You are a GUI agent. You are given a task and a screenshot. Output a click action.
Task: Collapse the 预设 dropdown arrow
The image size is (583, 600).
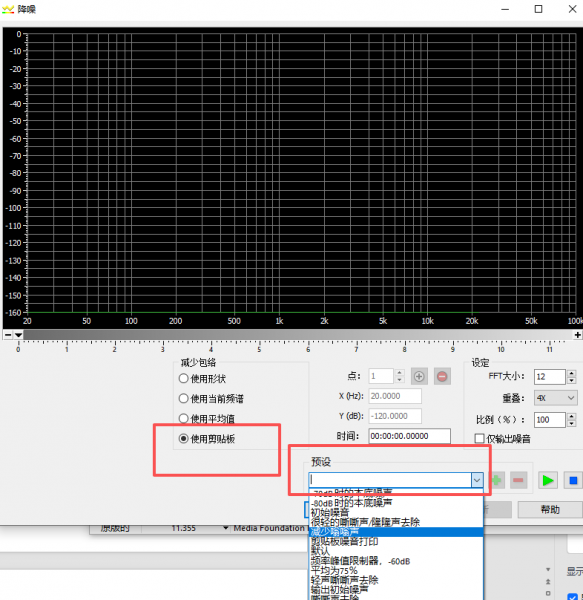(477, 480)
